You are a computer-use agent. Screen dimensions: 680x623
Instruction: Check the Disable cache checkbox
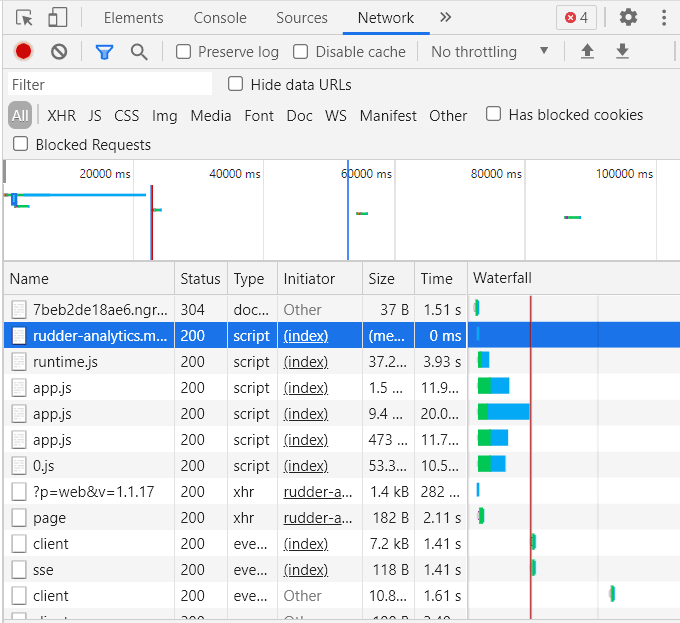301,51
